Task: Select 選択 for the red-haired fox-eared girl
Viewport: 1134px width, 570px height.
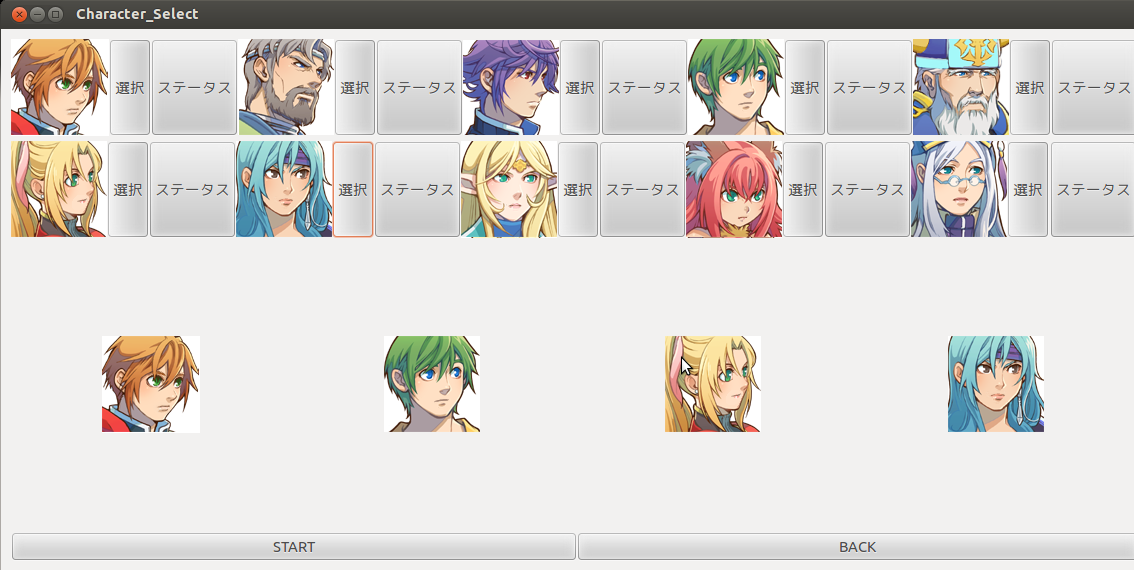Action: (x=803, y=190)
